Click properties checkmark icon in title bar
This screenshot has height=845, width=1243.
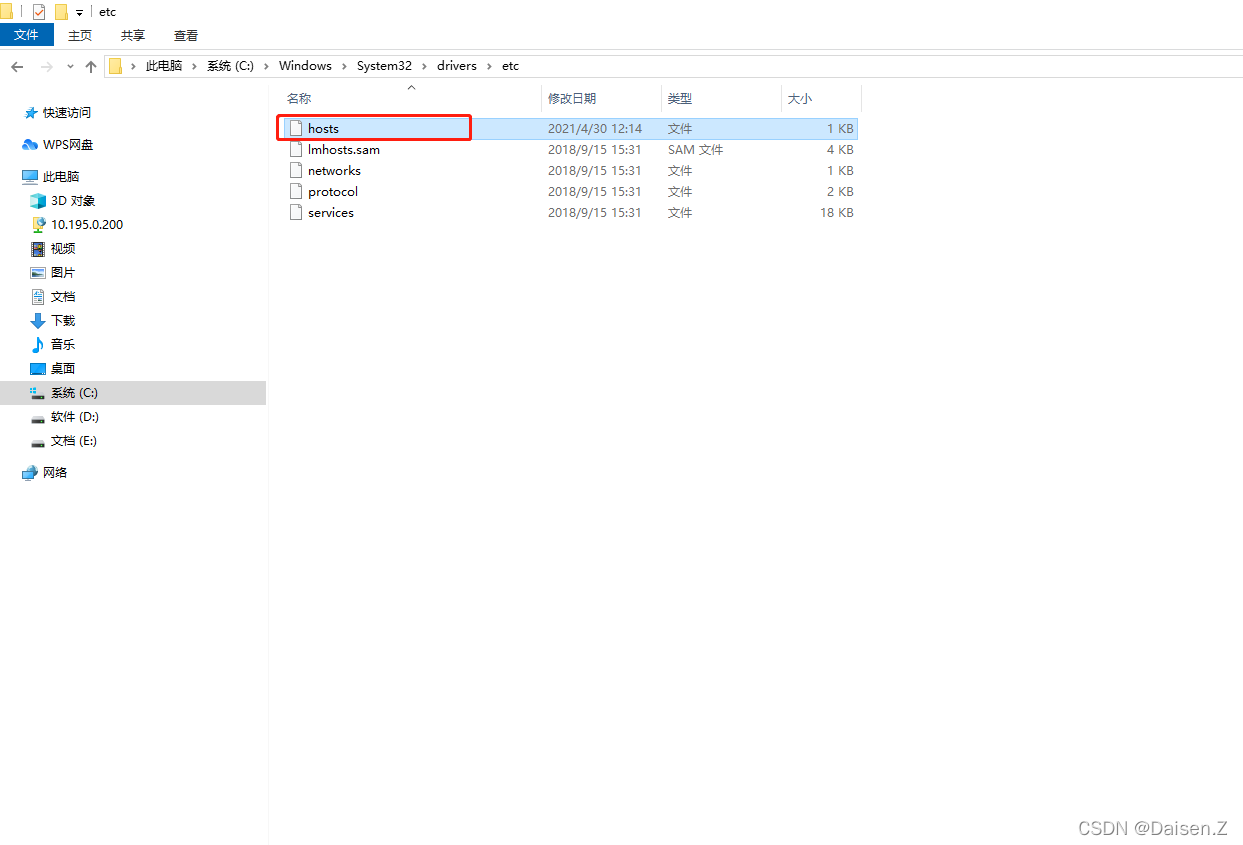tap(39, 12)
